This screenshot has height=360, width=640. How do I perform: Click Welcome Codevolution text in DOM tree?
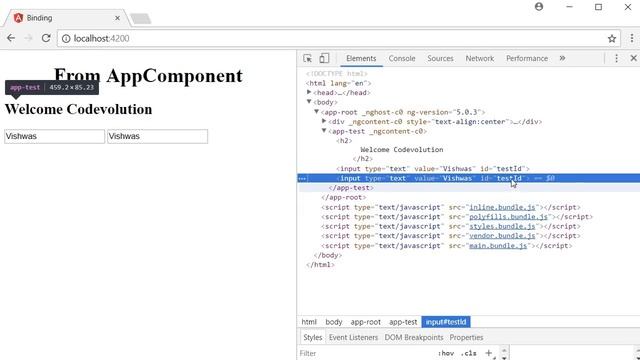click(402, 150)
